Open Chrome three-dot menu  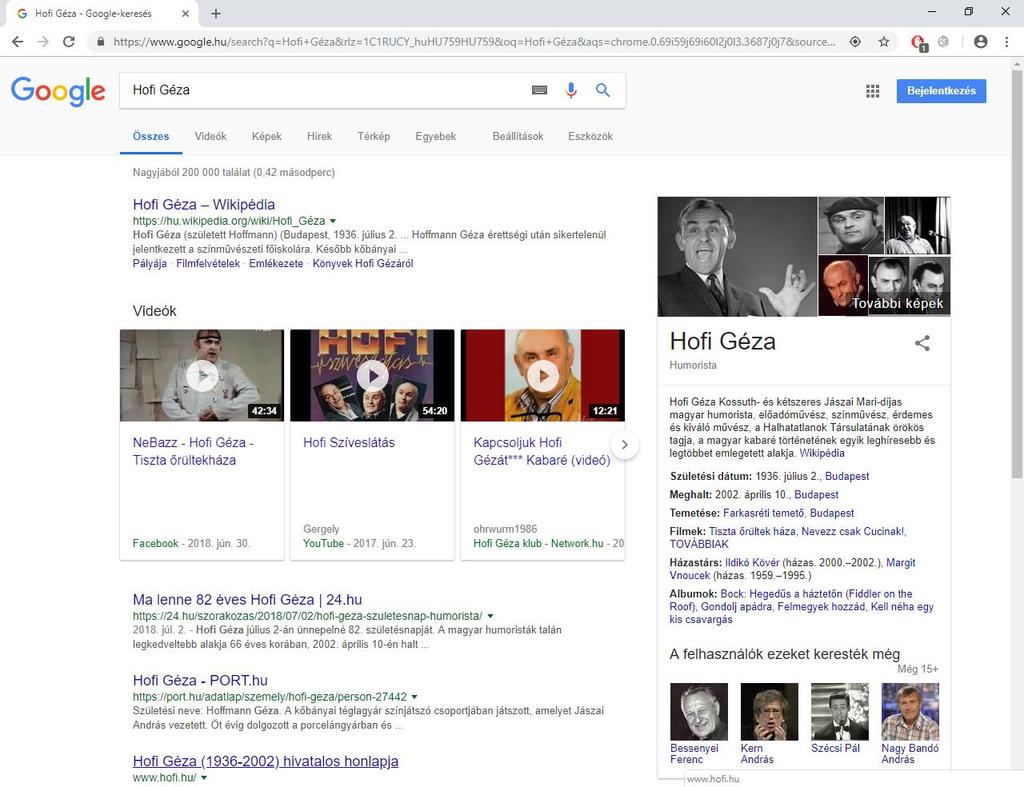coord(1006,42)
